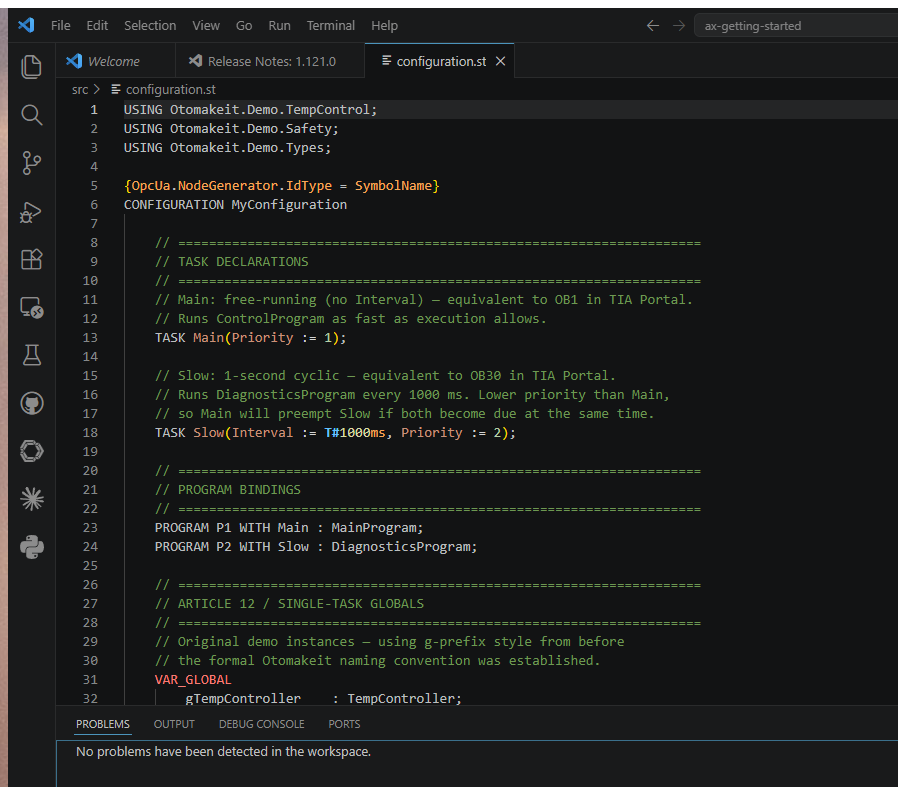Click 'No problems have been detected' message

[x=223, y=751]
